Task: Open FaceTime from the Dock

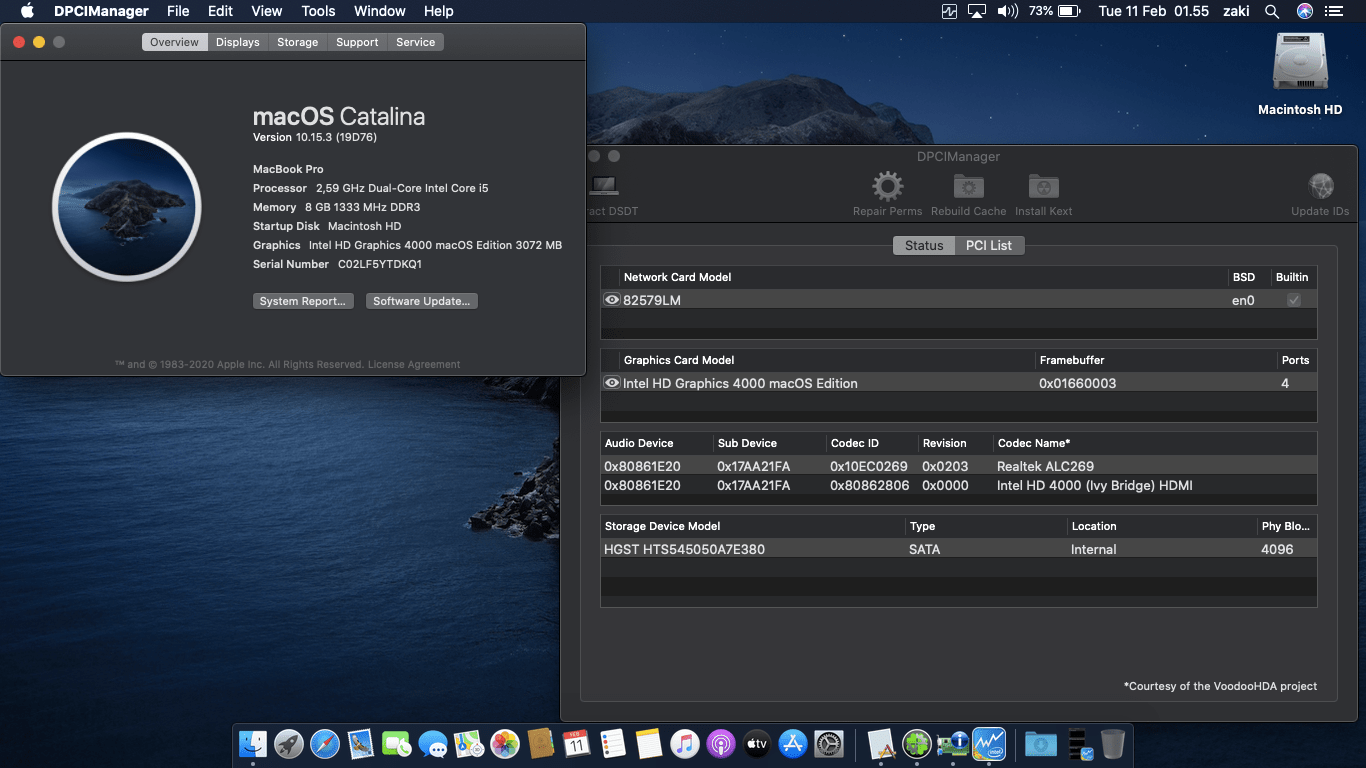Action: point(397,744)
